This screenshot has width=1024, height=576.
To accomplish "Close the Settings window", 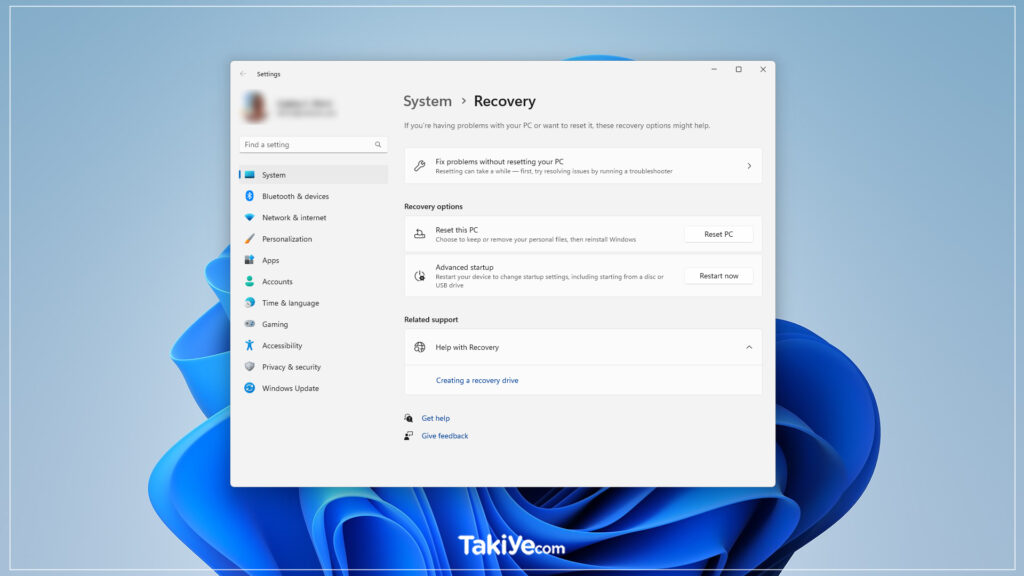I will 763,69.
